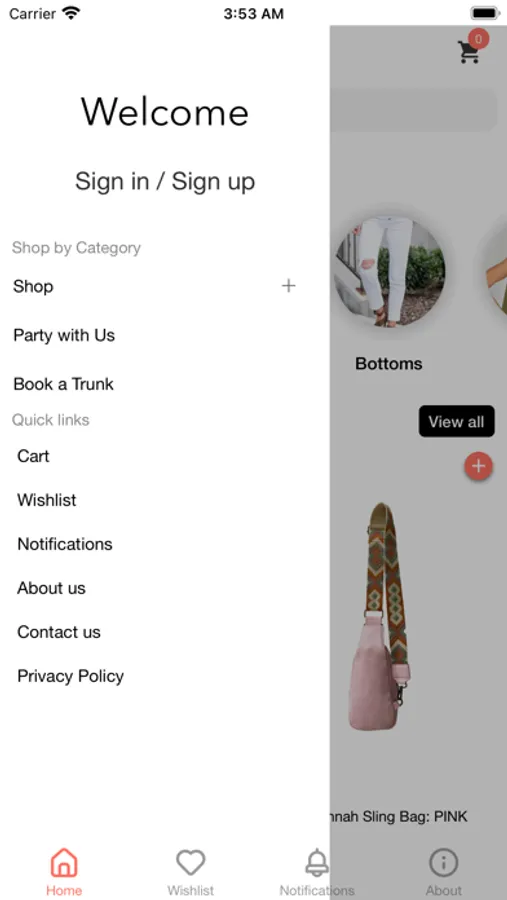This screenshot has height=900, width=507.
Task: Click the View all button
Action: [x=456, y=421]
